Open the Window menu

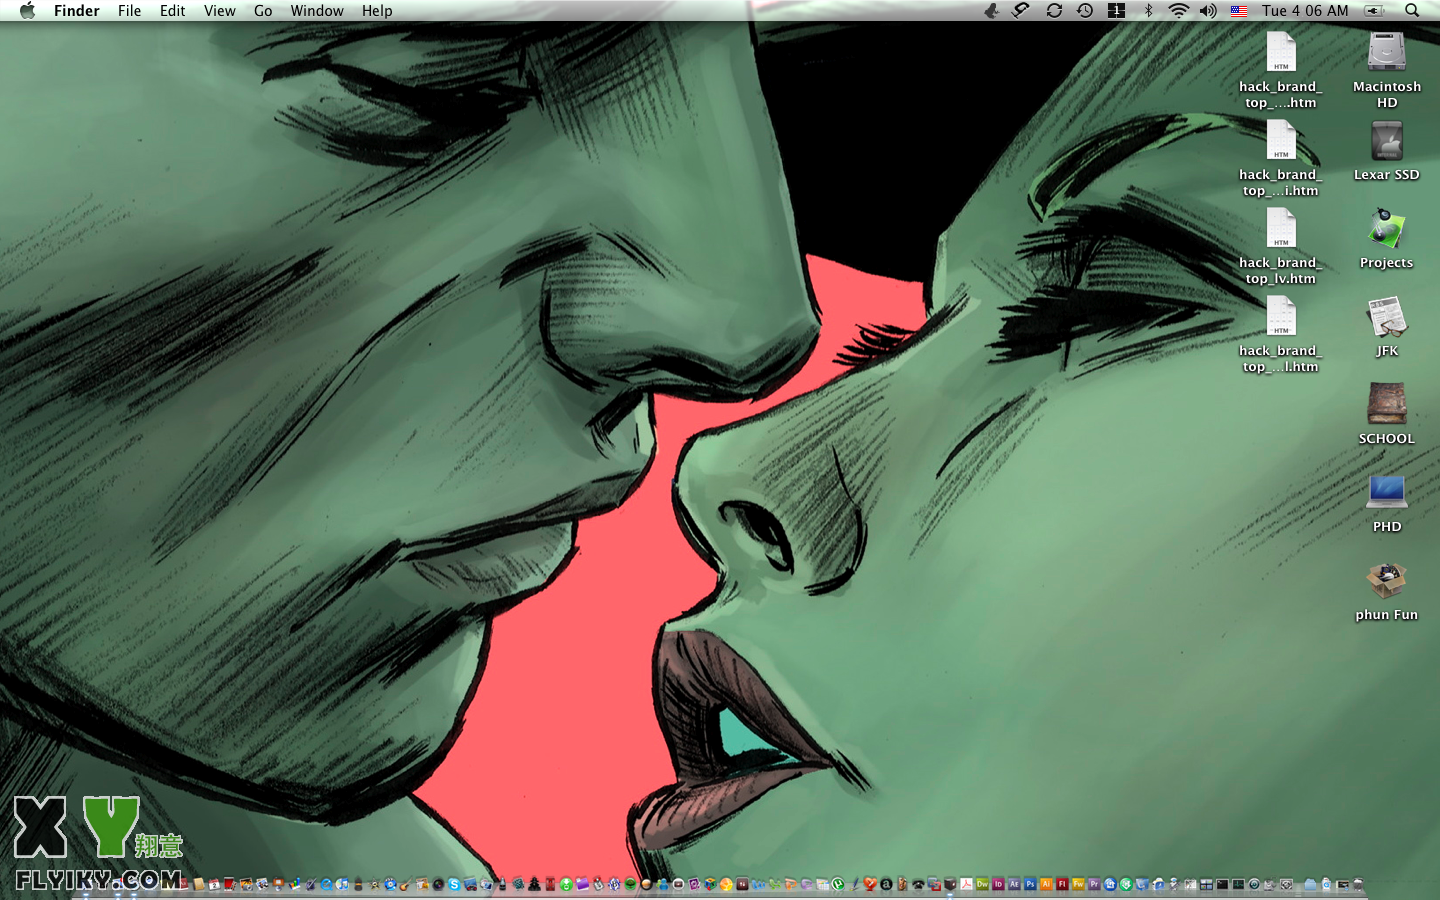tap(317, 10)
